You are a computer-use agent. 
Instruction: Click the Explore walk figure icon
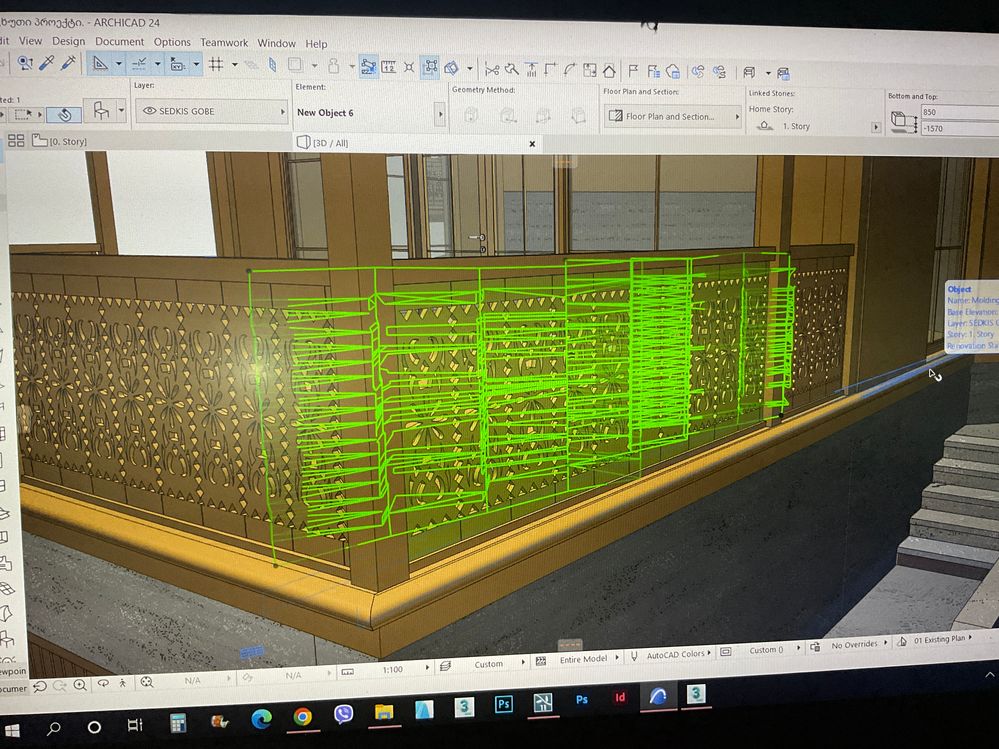point(122,683)
